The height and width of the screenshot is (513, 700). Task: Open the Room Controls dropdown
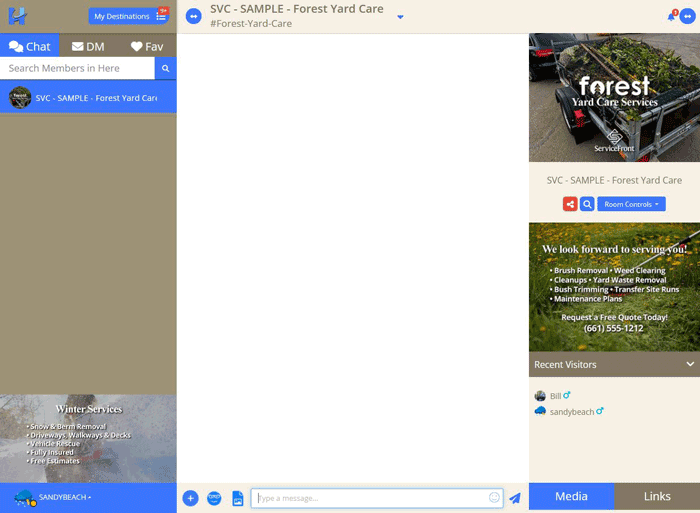click(x=631, y=204)
